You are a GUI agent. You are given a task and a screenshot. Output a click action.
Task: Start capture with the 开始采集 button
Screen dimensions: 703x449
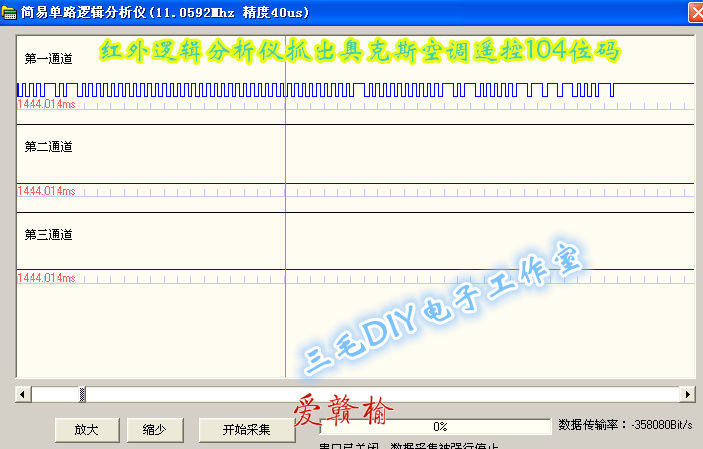(246, 429)
